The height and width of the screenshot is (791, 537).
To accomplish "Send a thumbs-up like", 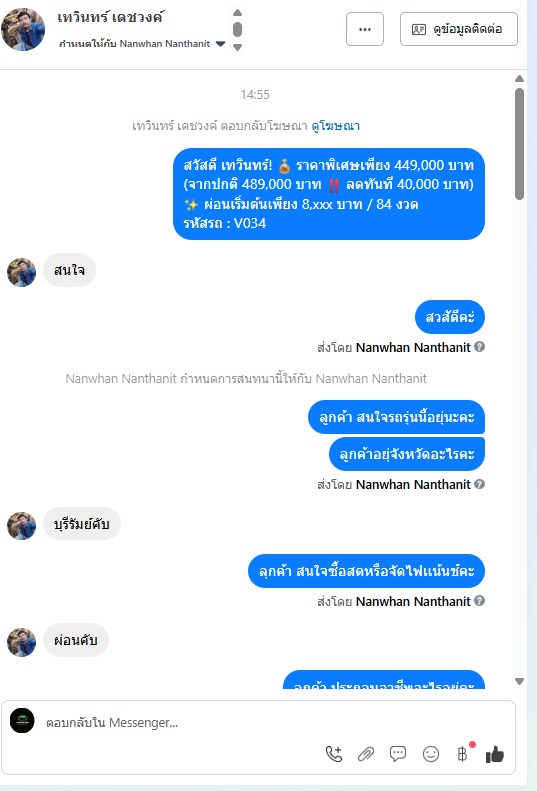I will (495, 754).
